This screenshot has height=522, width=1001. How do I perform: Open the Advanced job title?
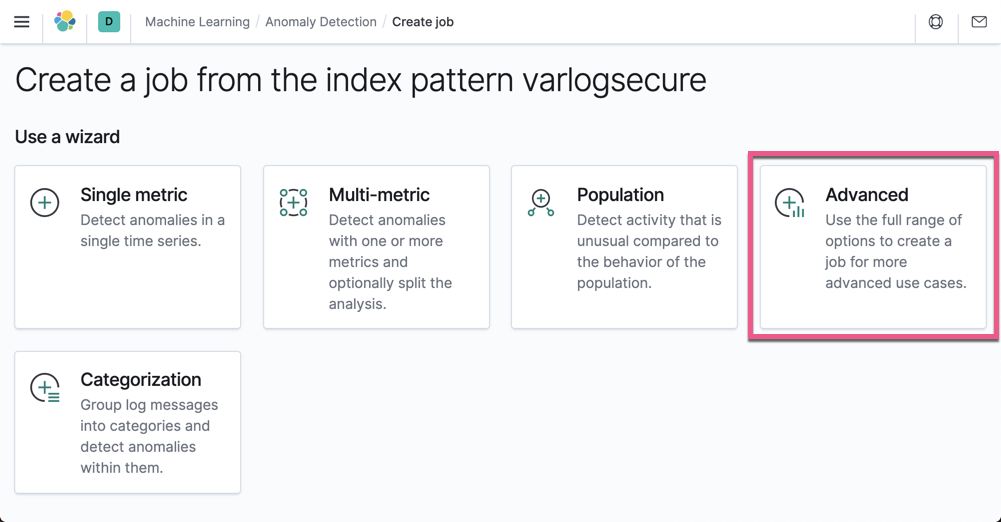tap(867, 195)
